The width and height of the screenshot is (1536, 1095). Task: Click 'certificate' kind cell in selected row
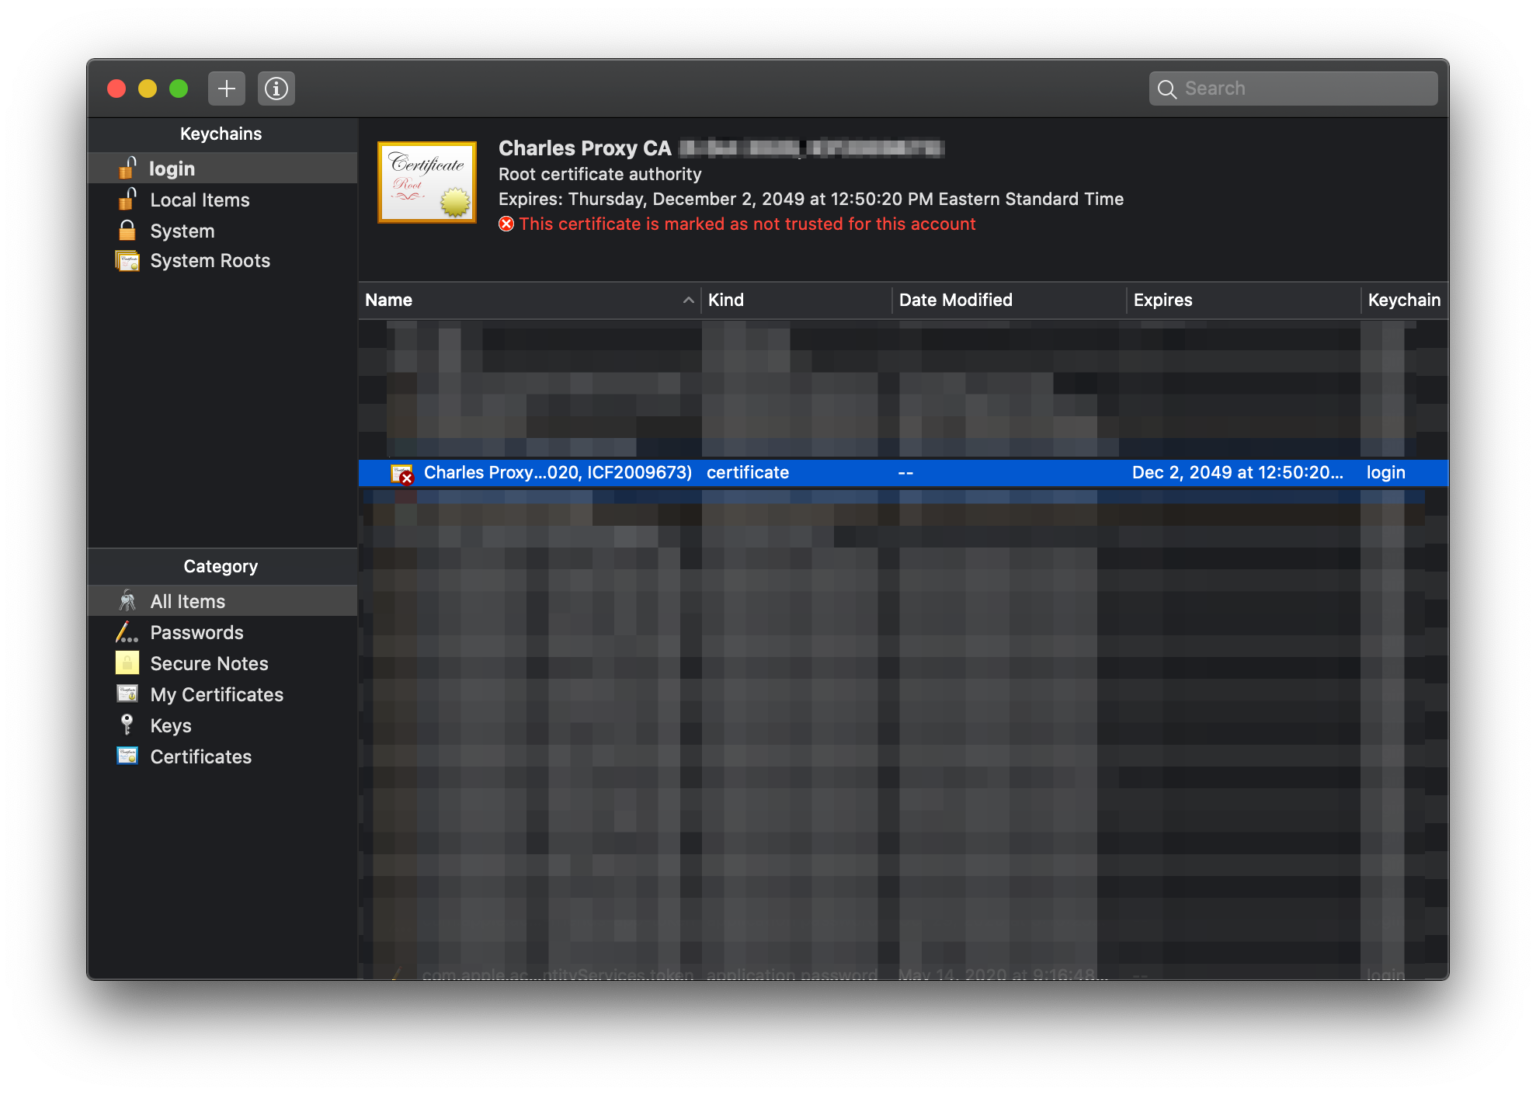tap(748, 473)
